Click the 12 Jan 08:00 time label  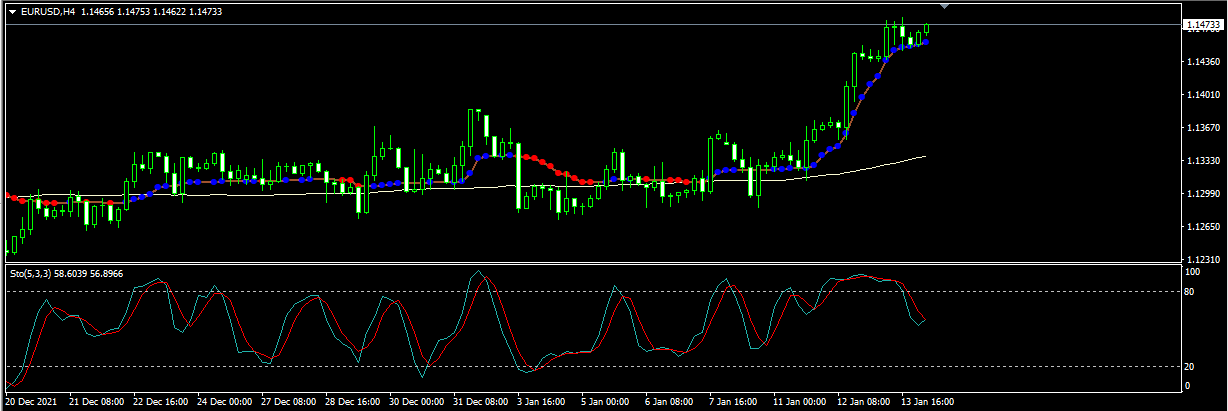[865, 402]
